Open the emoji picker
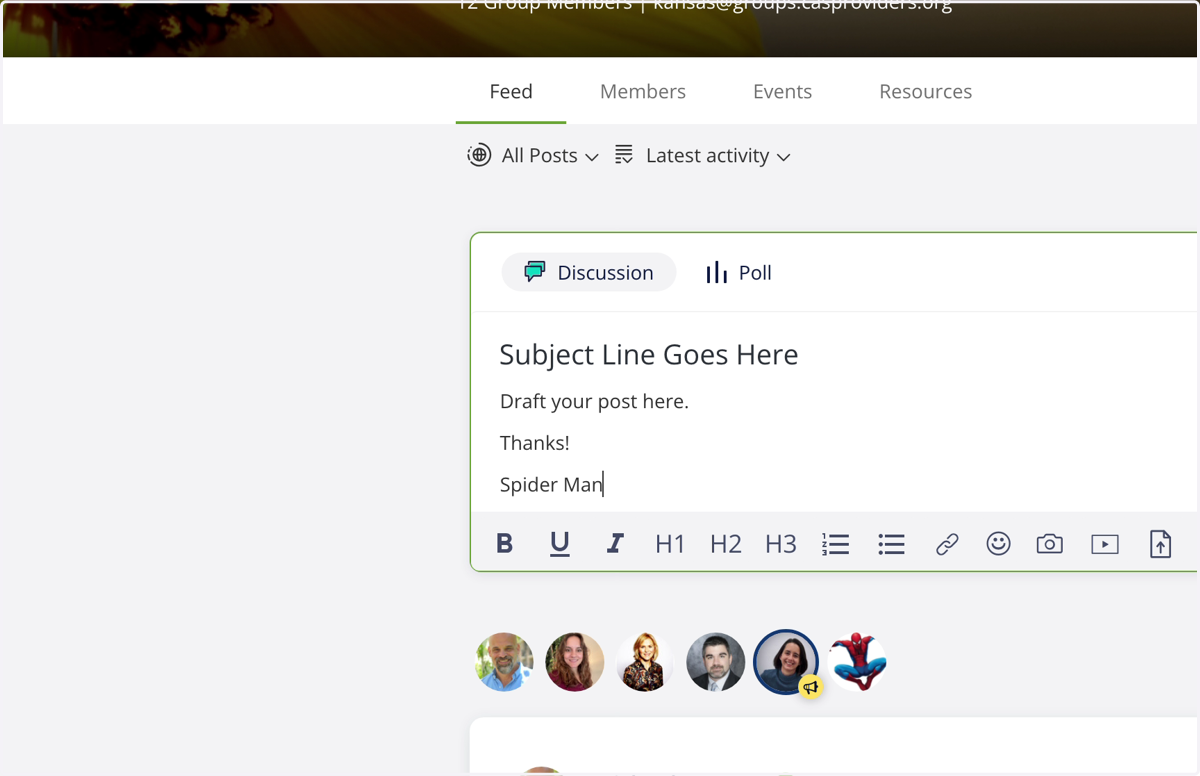This screenshot has height=776, width=1200. coord(998,543)
